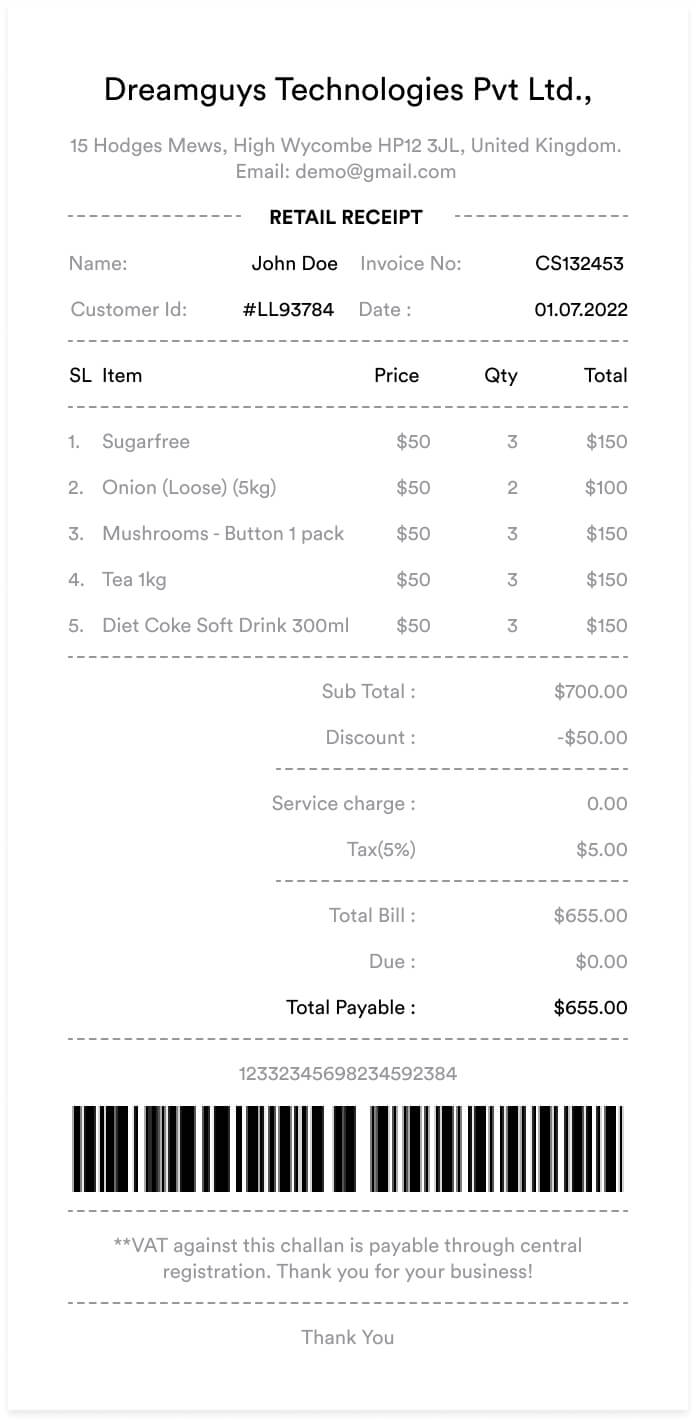
Task: Click the Price column header
Action: point(396,376)
